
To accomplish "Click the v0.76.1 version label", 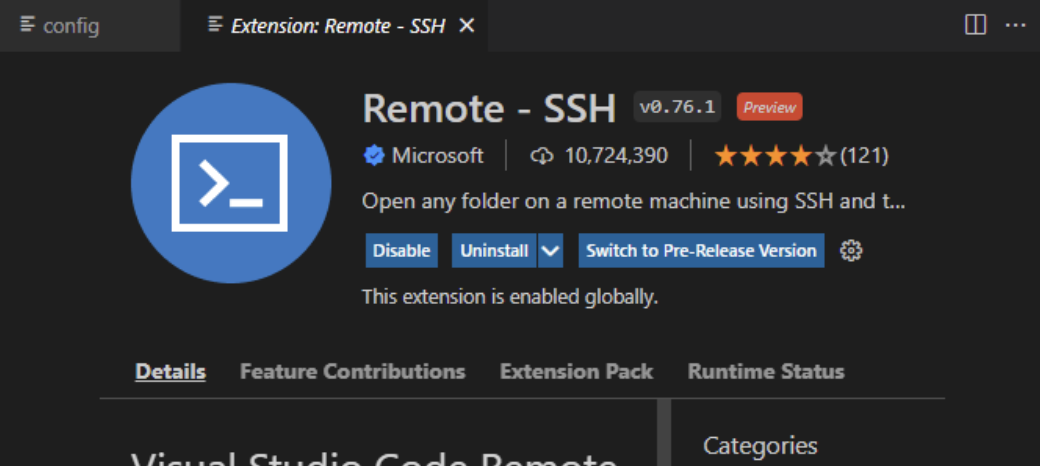I will [677, 107].
